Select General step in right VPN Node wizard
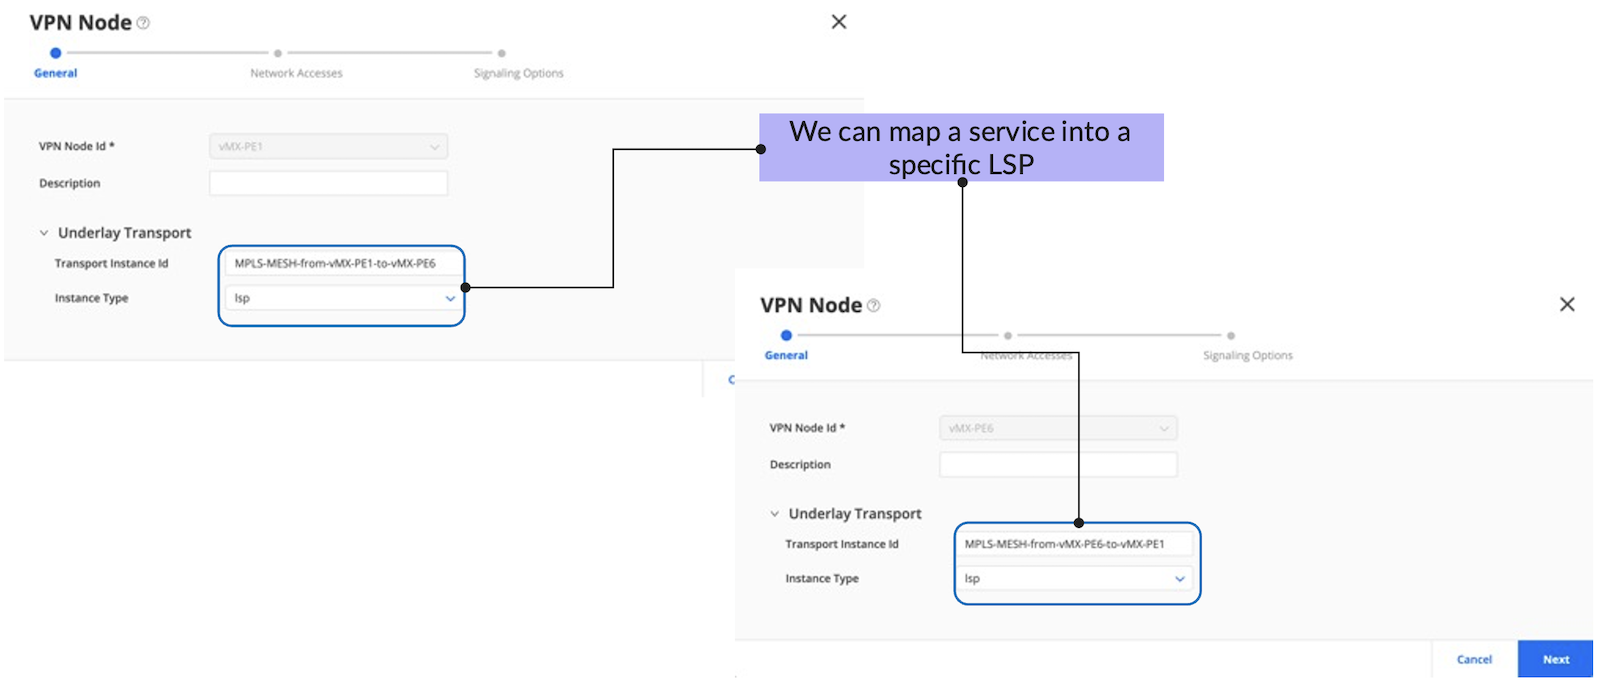The image size is (1600, 685). click(x=786, y=346)
